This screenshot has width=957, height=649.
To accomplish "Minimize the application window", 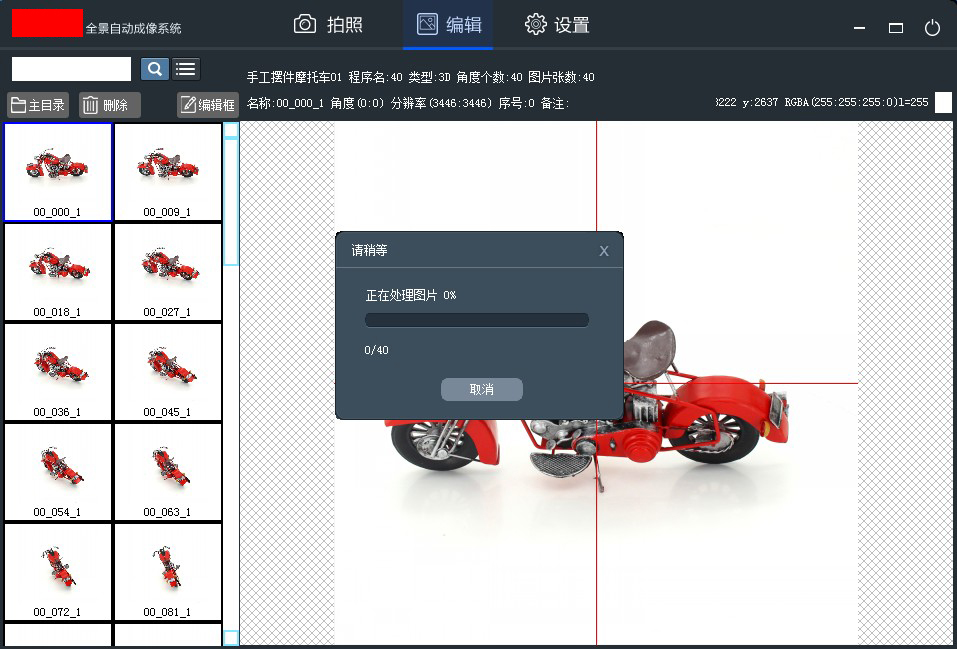I will tap(859, 27).
